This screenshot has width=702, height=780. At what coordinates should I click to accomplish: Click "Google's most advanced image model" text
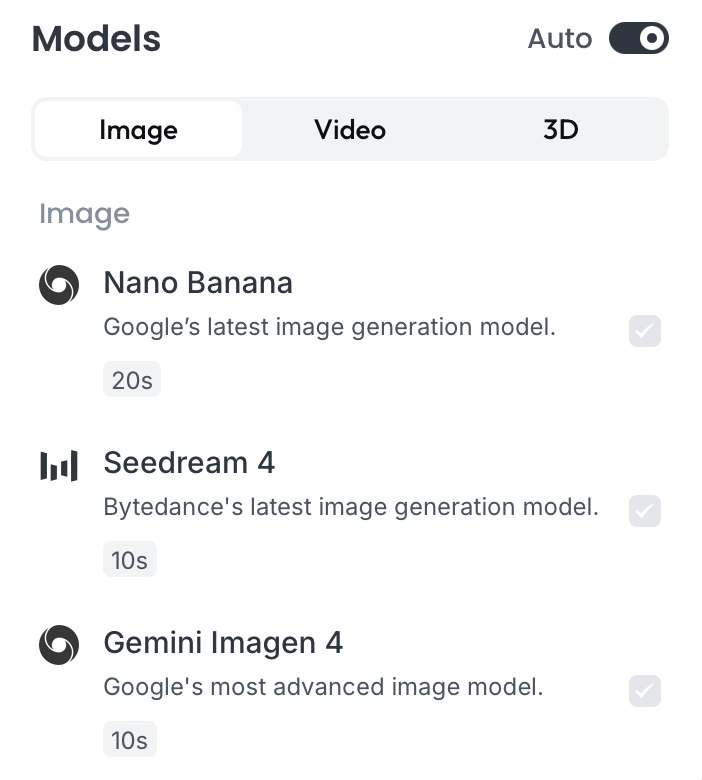323,687
